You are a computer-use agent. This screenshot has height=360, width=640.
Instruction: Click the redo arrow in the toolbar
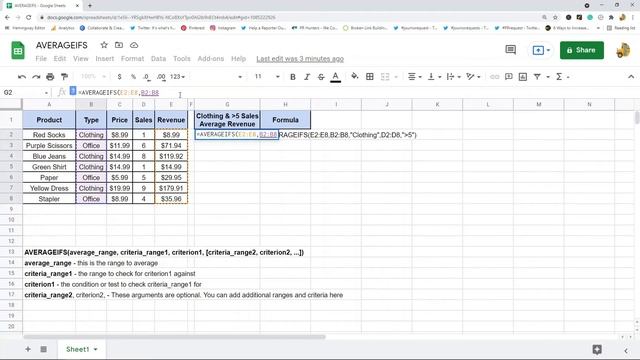point(36,77)
